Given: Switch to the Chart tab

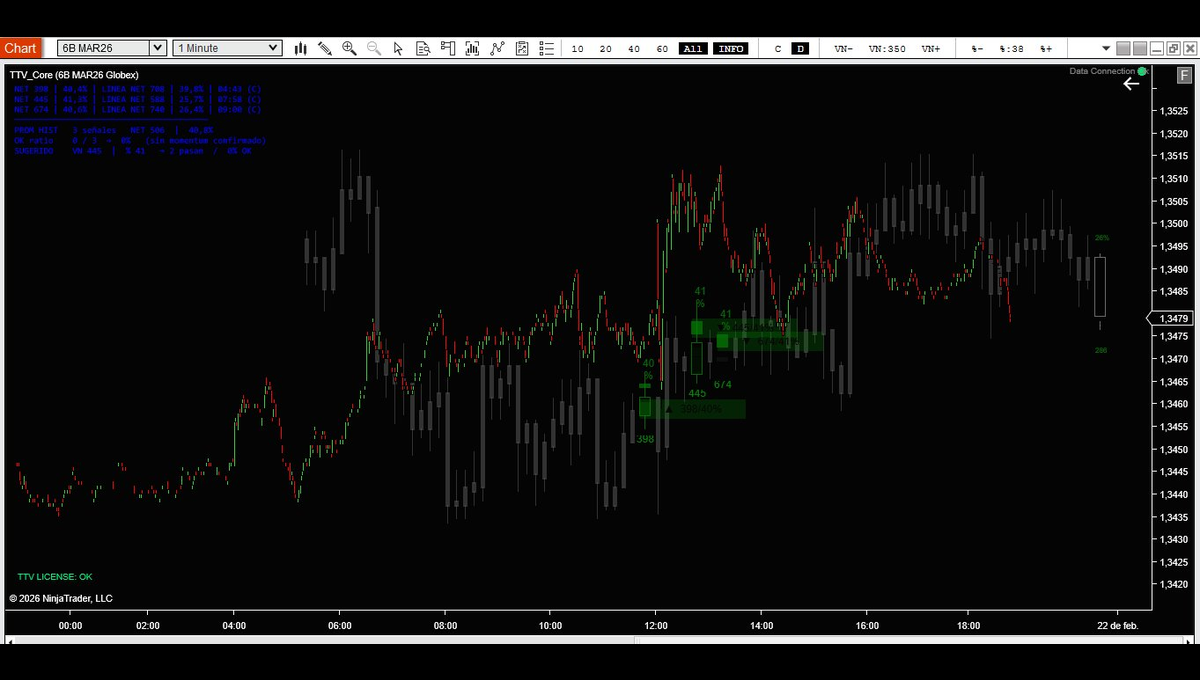Looking at the screenshot, I should (21, 48).
